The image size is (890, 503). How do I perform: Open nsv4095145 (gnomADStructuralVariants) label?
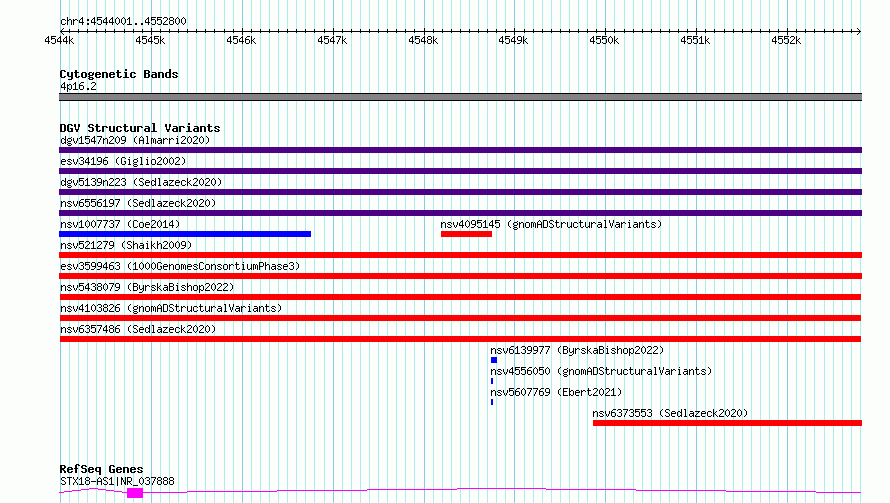point(551,224)
